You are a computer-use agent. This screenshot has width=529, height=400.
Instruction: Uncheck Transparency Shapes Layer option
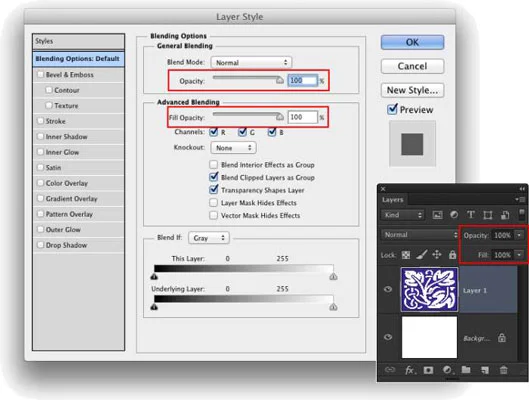tap(213, 190)
